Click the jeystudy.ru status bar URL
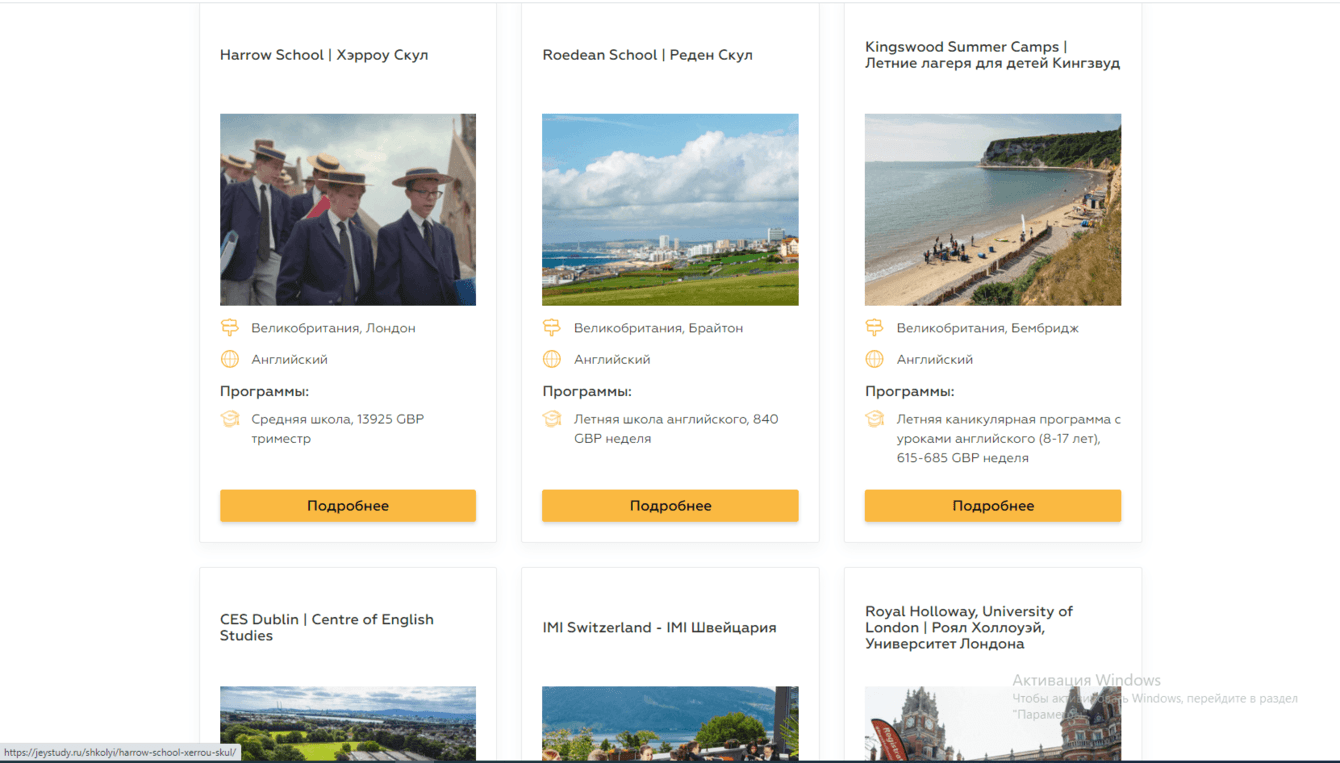1340x763 pixels. pos(120,753)
